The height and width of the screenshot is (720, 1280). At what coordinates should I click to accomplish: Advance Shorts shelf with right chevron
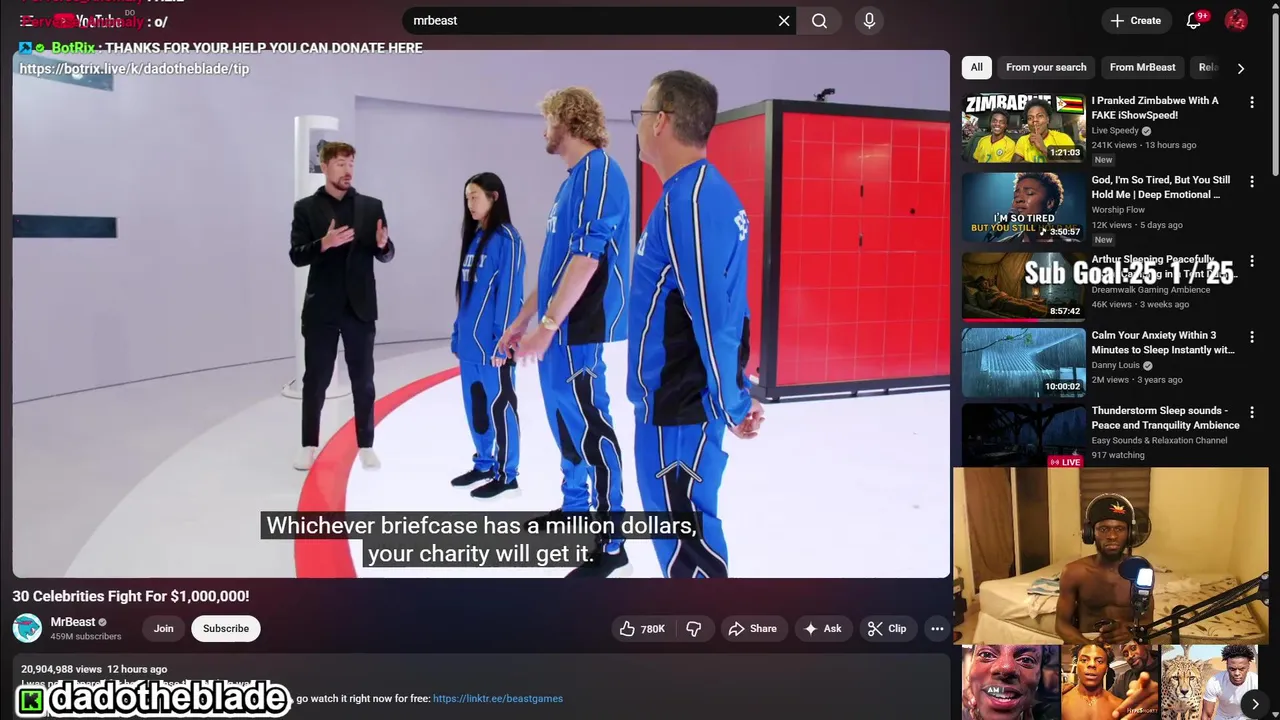pyautogui.click(x=1255, y=704)
